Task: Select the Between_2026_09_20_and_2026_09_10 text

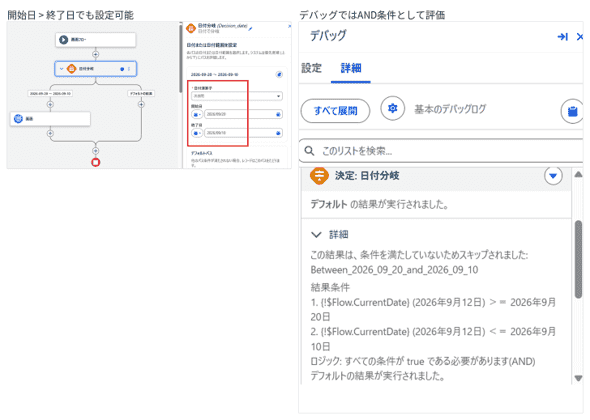Action: pyautogui.click(x=394, y=270)
